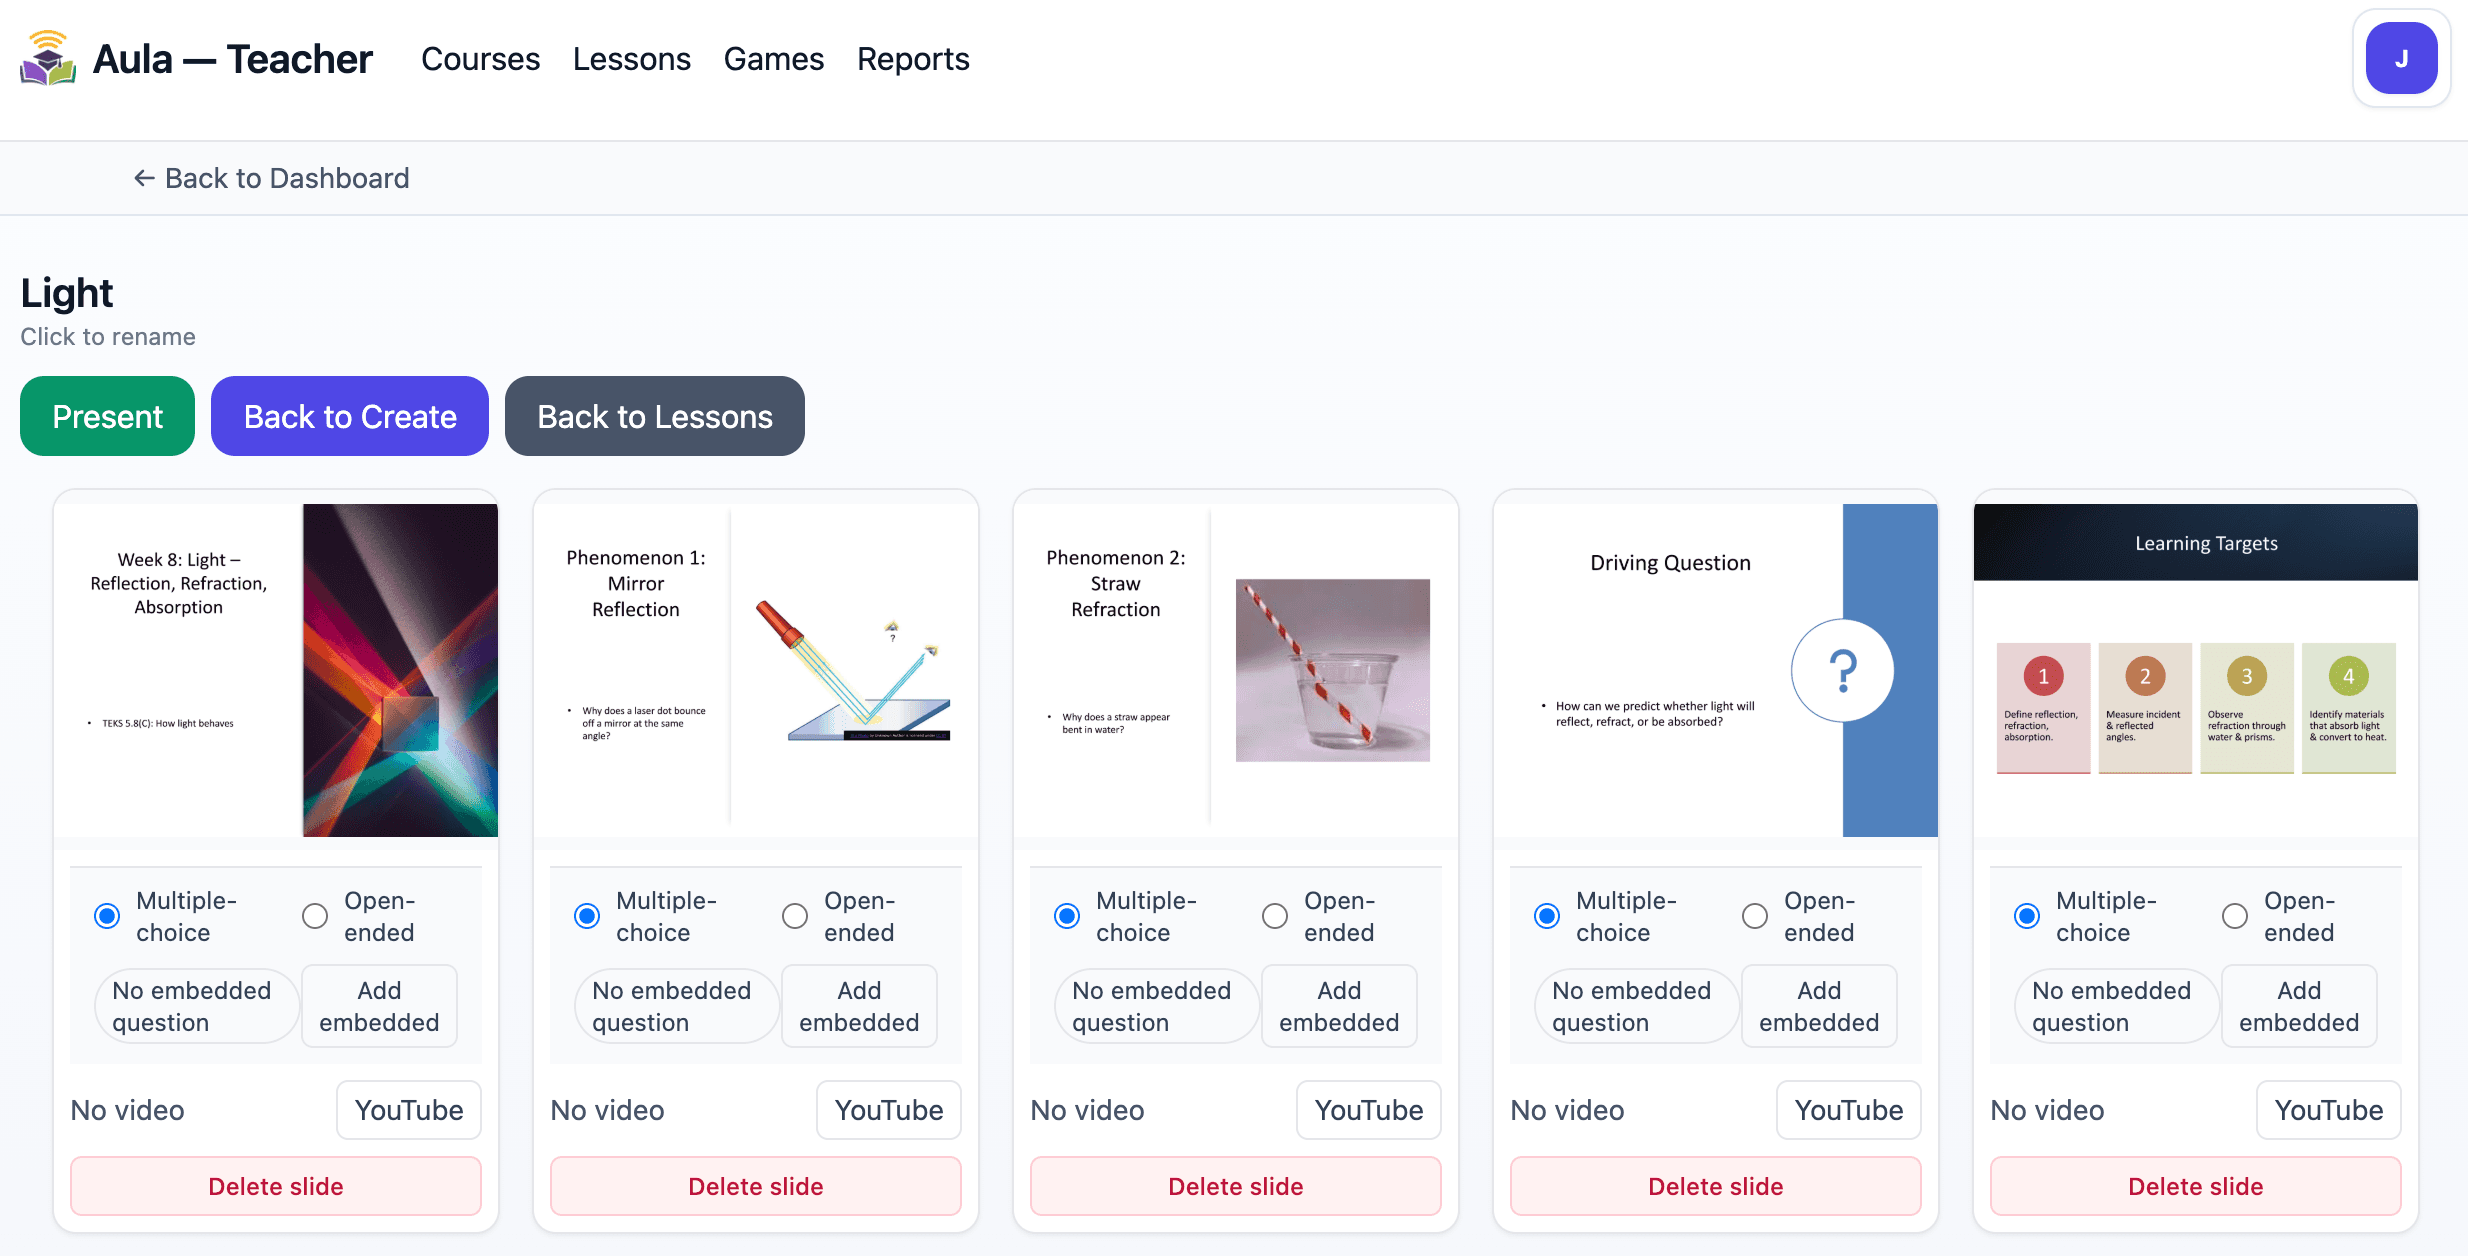
Task: Select Multiple-choice on the Driving Question slide
Action: (x=1547, y=916)
